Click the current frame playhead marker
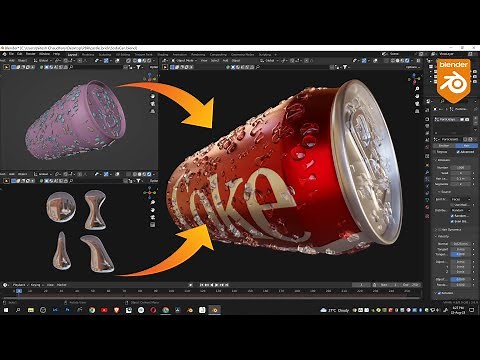 pyautogui.click(x=19, y=291)
